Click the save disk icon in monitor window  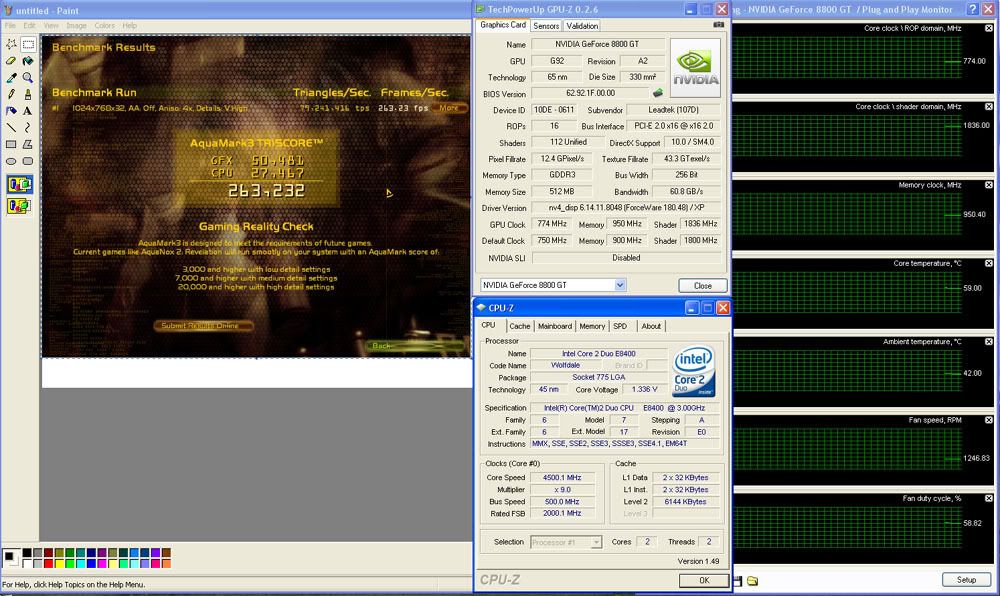click(x=738, y=581)
